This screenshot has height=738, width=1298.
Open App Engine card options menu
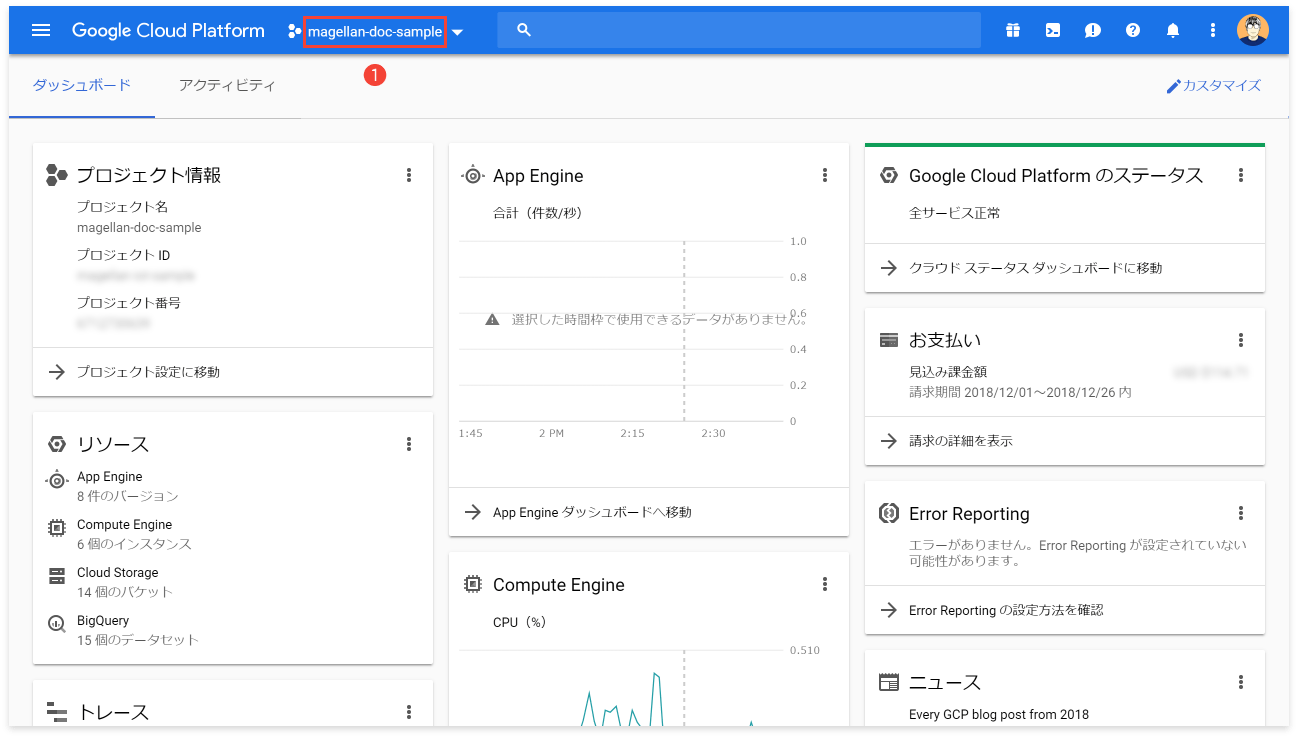pos(825,175)
